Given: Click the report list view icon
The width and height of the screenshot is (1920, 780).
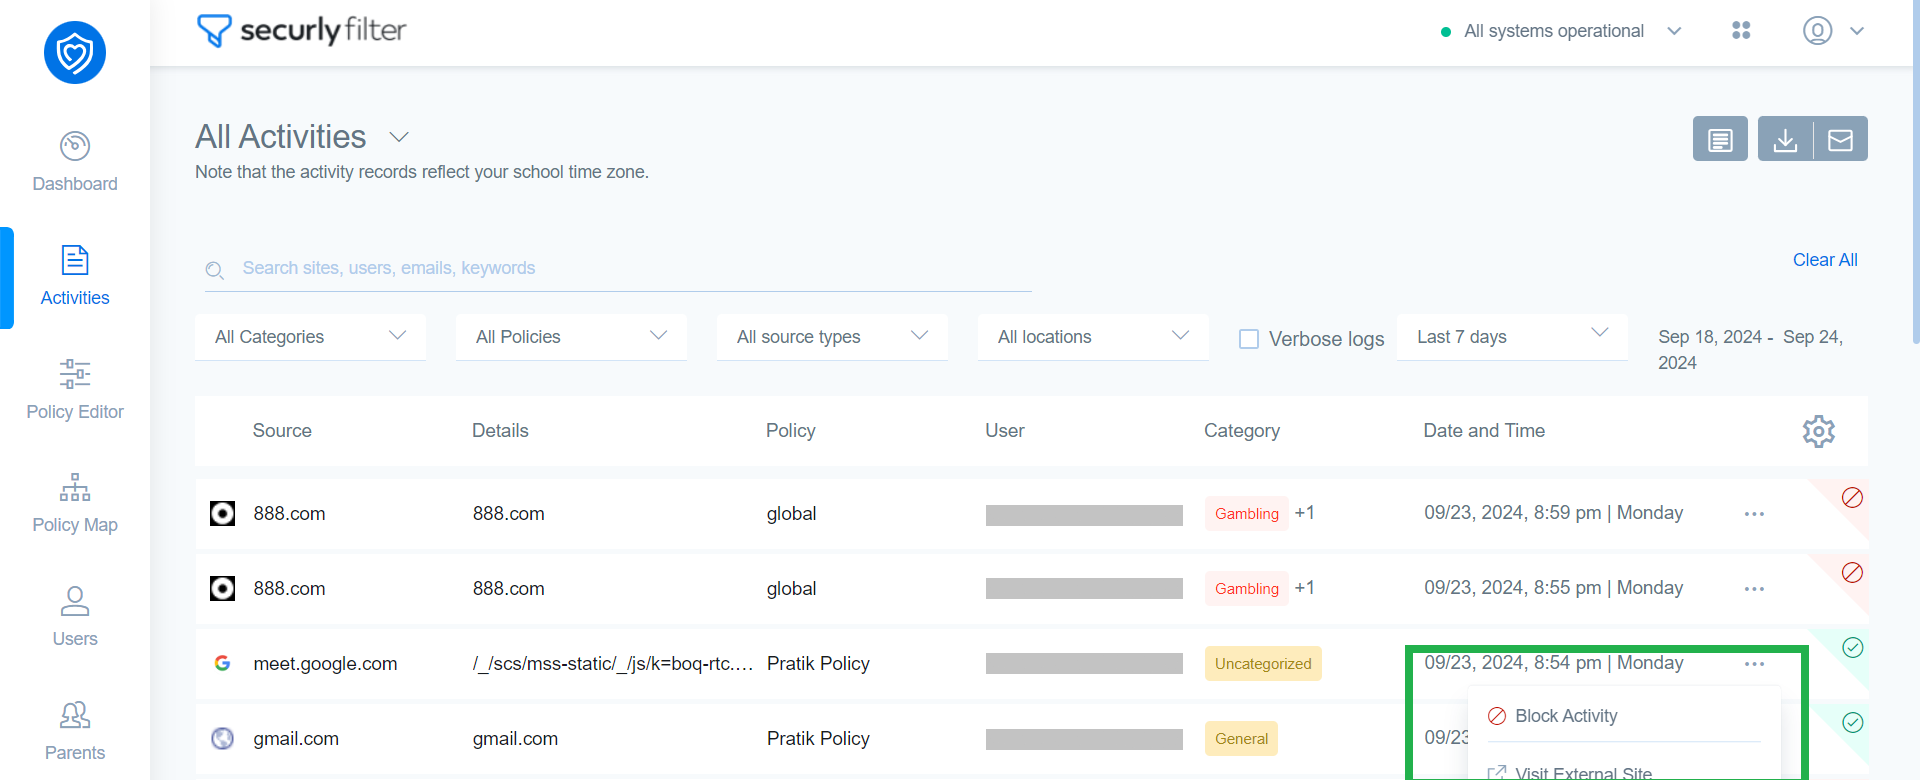Looking at the screenshot, I should coord(1720,139).
